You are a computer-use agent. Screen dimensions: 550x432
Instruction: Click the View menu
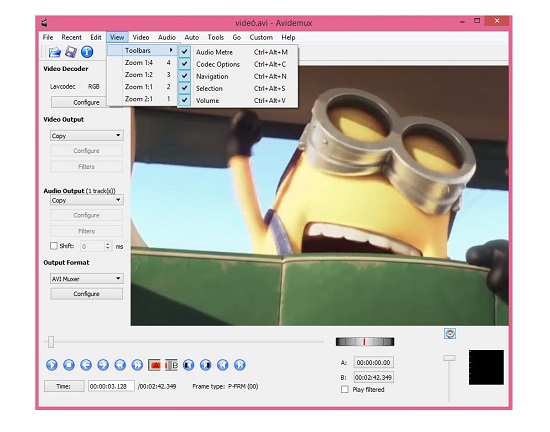tap(117, 37)
